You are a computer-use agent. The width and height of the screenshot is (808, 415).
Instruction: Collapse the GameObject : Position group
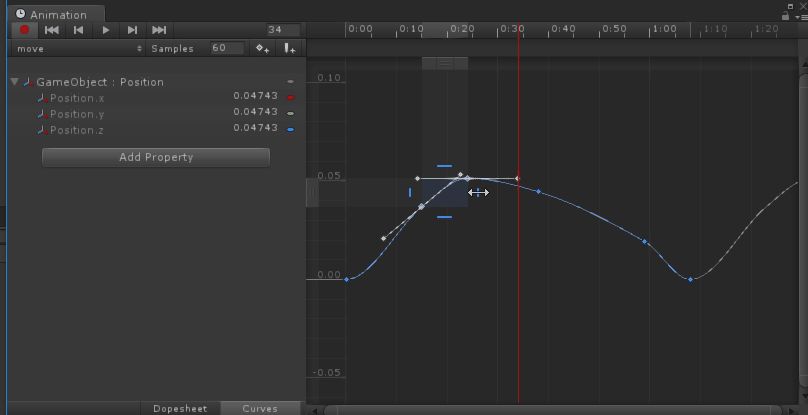pos(14,82)
